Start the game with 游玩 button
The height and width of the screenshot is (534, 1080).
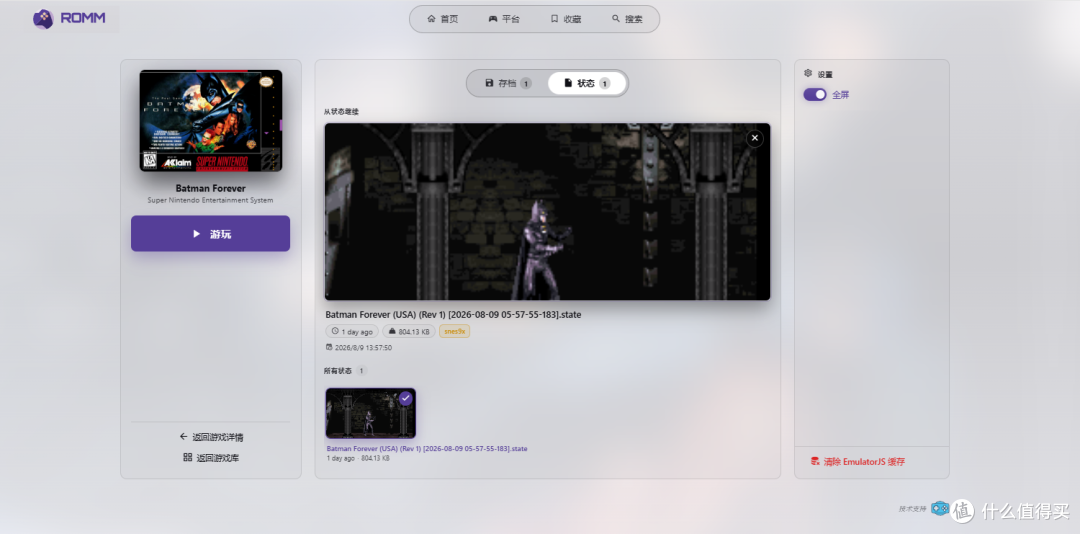[210, 234]
